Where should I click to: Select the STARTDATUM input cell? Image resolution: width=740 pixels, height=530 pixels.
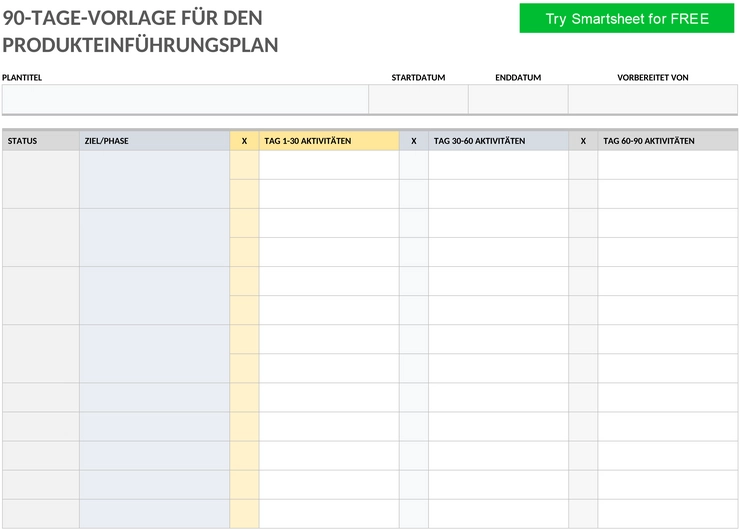pos(418,99)
